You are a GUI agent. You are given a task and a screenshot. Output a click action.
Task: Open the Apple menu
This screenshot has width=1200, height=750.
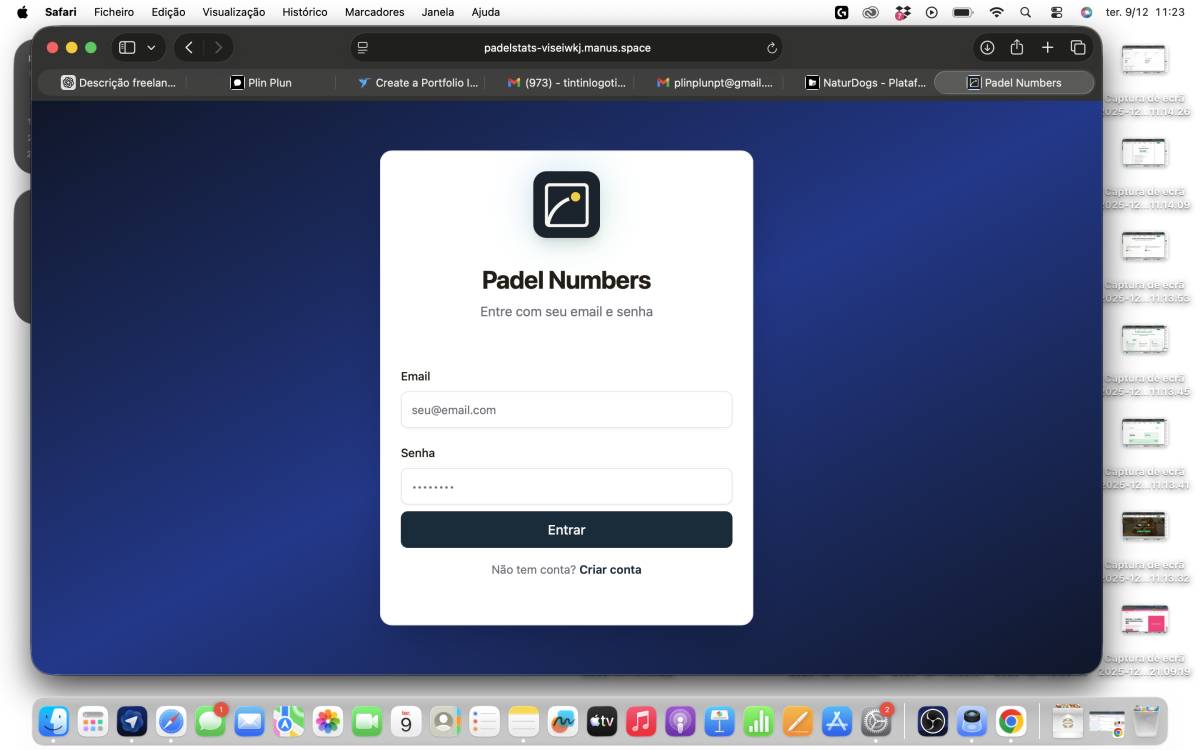click(22, 12)
